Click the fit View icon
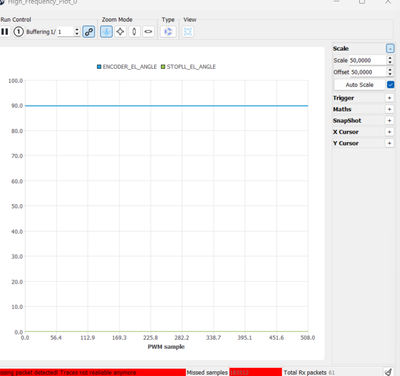400x376 pixels. (x=188, y=32)
